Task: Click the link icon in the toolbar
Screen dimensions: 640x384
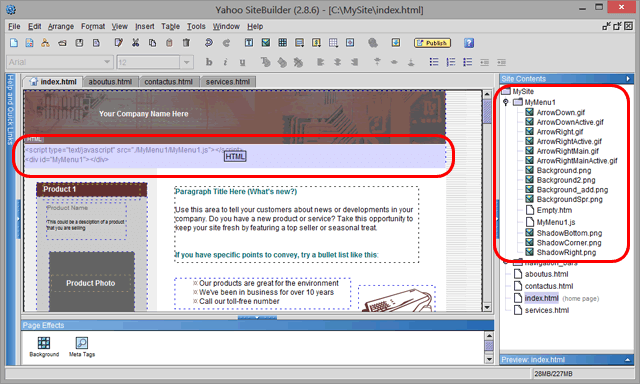Action: click(x=373, y=43)
